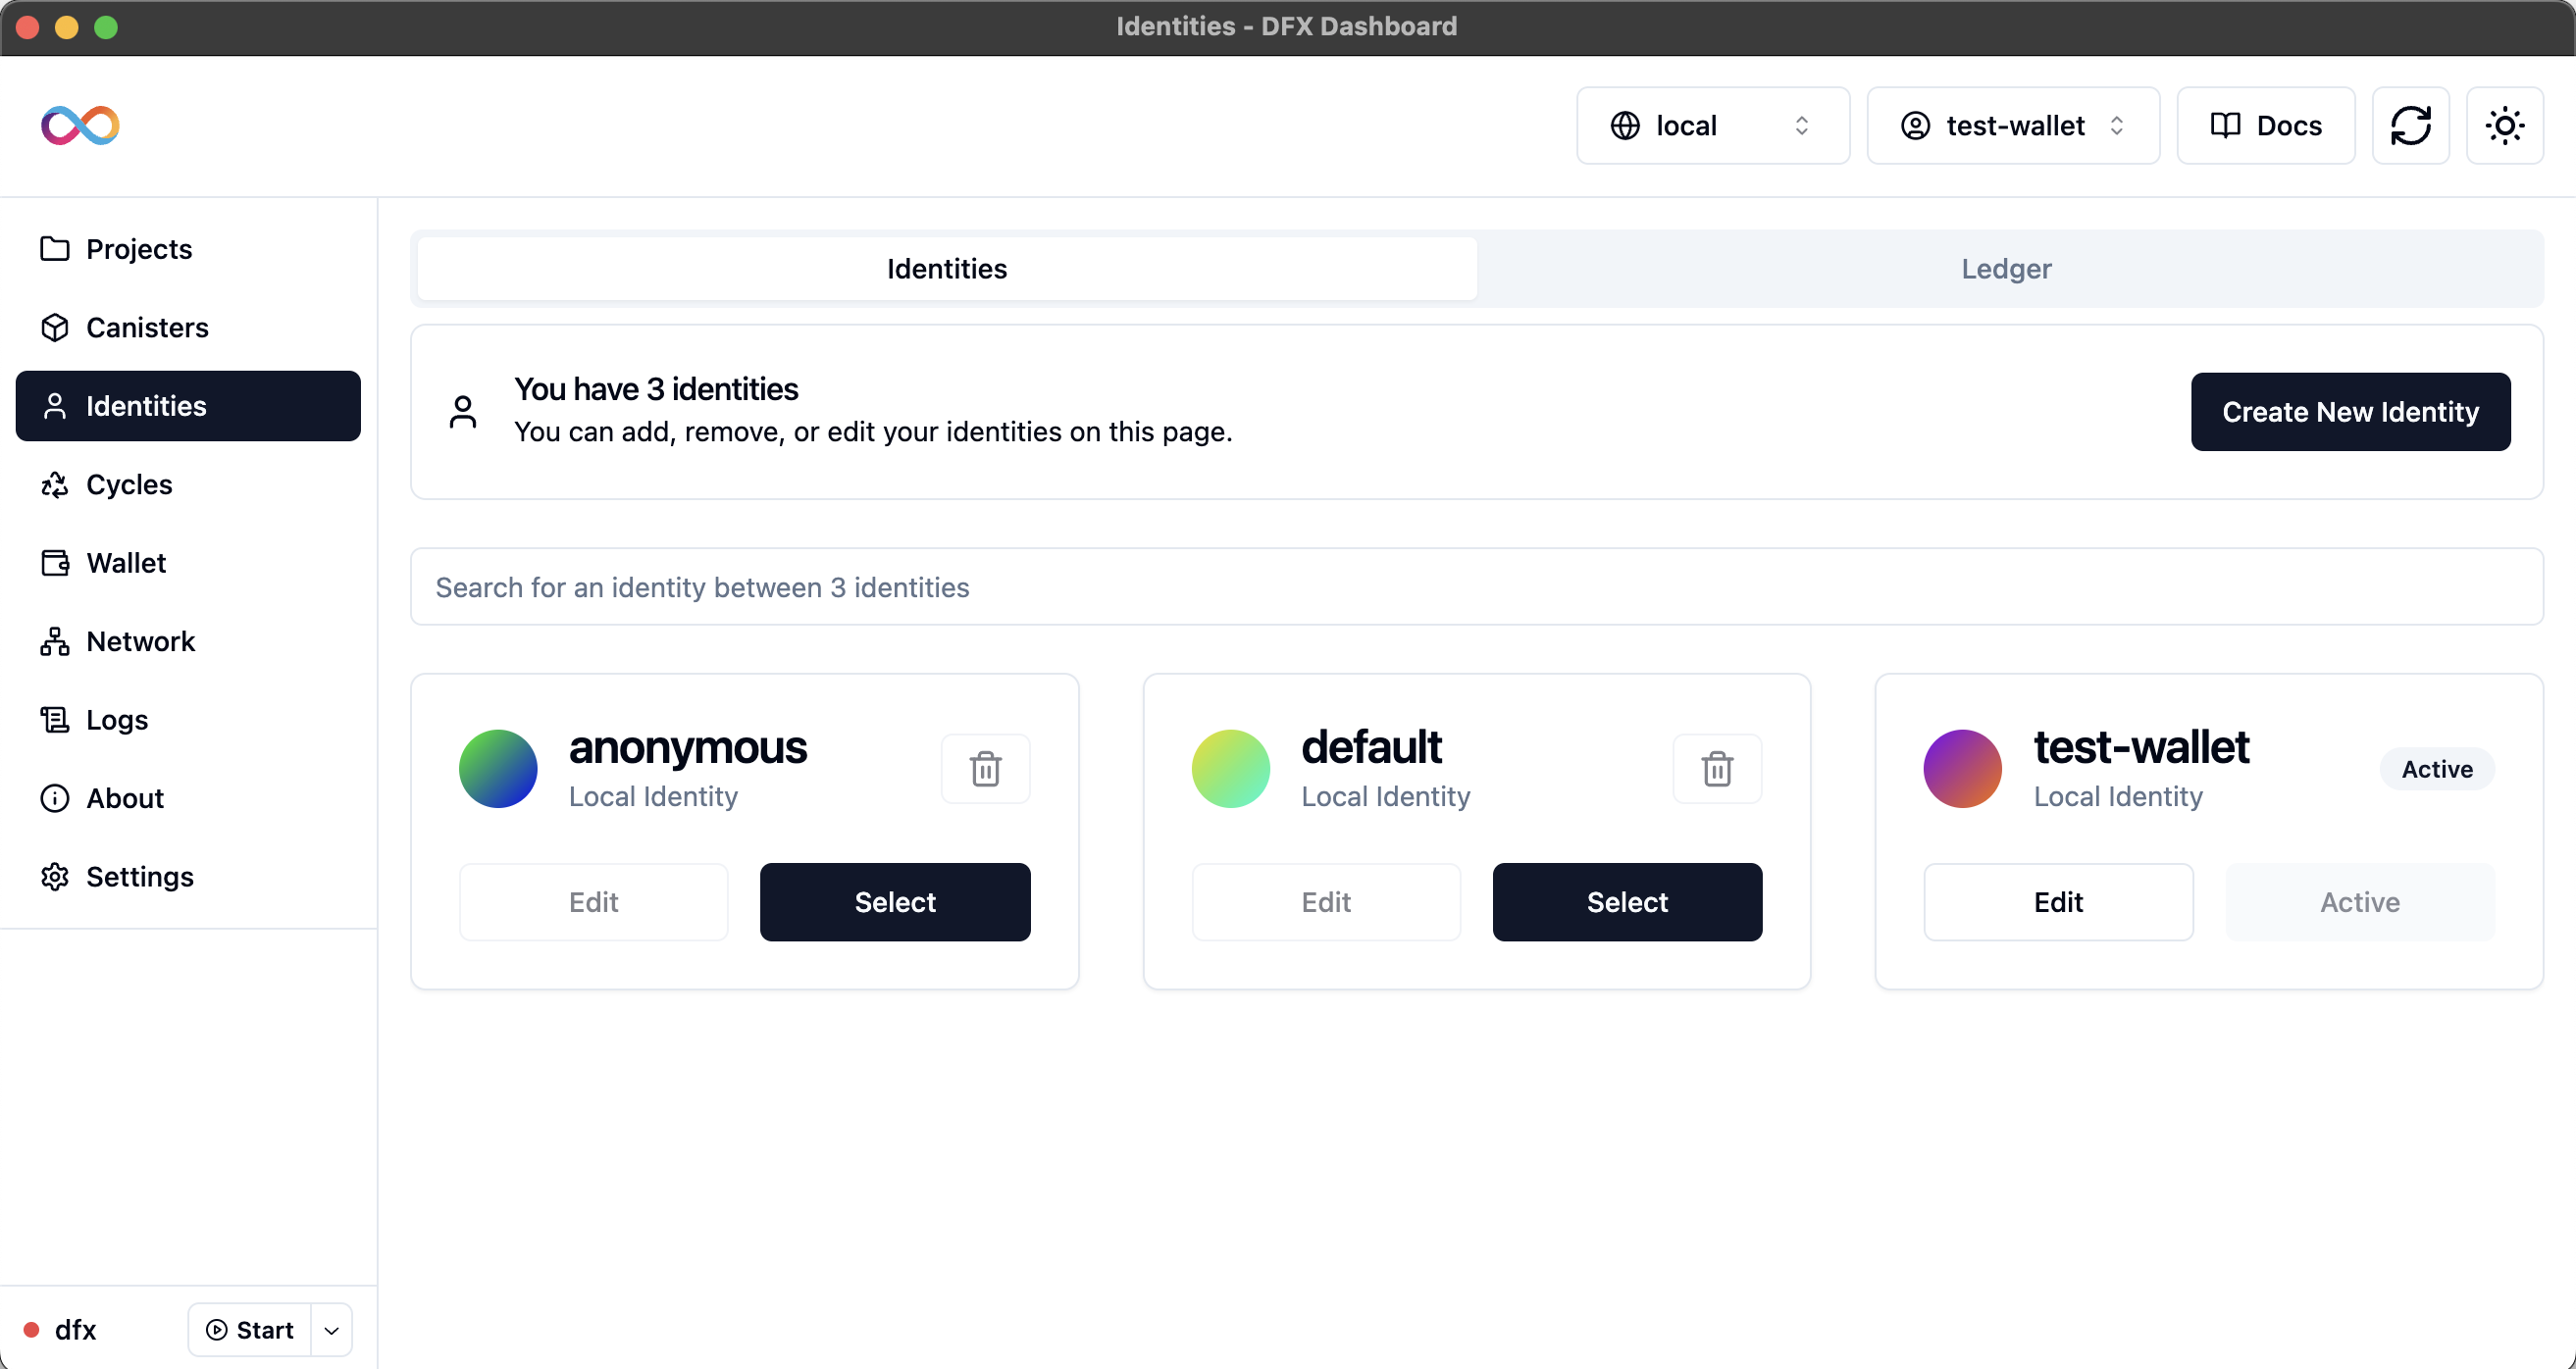
Task: Click the anonymous identity gradient avatar
Action: (498, 769)
